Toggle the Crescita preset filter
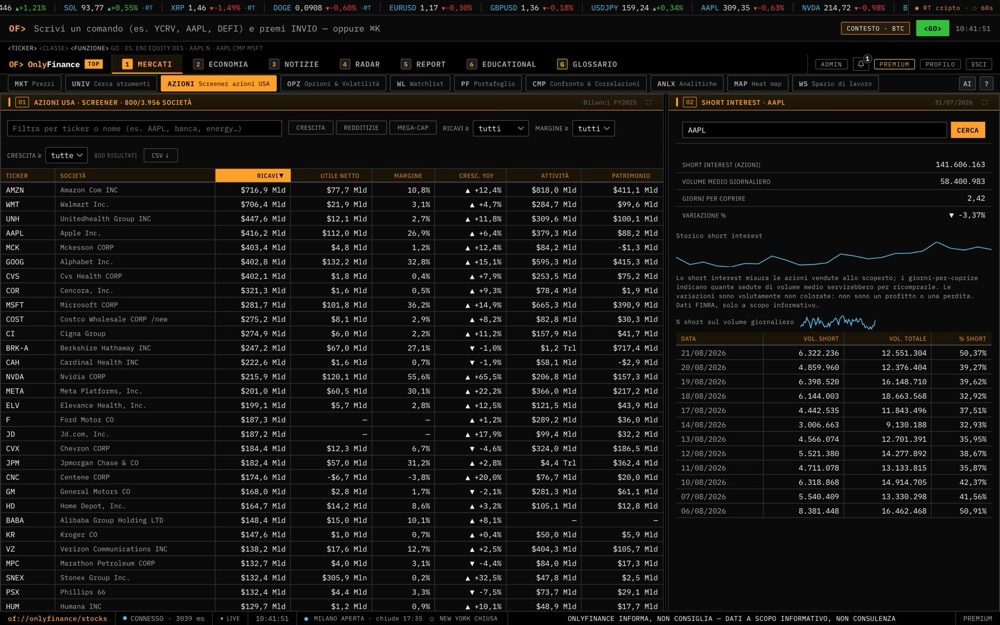The image size is (1000, 625). pyautogui.click(x=311, y=128)
